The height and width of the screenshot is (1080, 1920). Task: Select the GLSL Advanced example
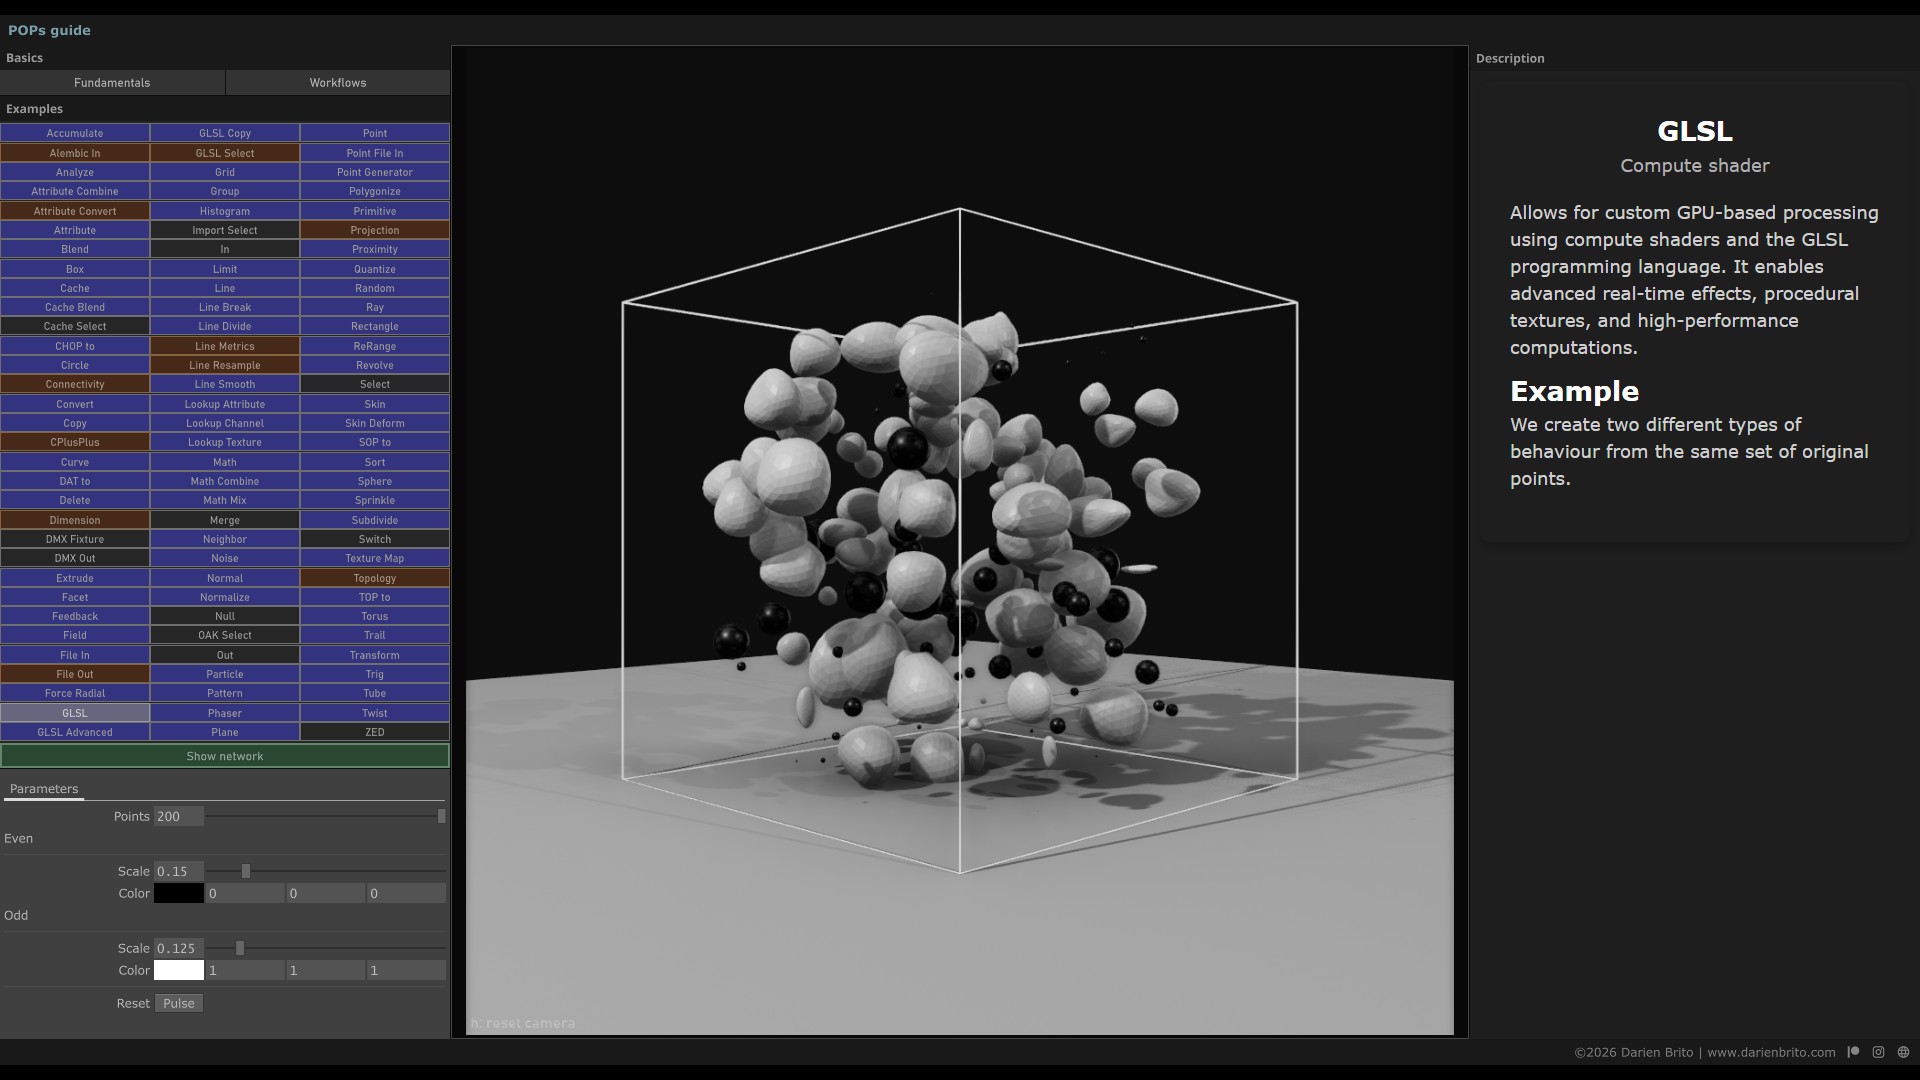pos(75,732)
